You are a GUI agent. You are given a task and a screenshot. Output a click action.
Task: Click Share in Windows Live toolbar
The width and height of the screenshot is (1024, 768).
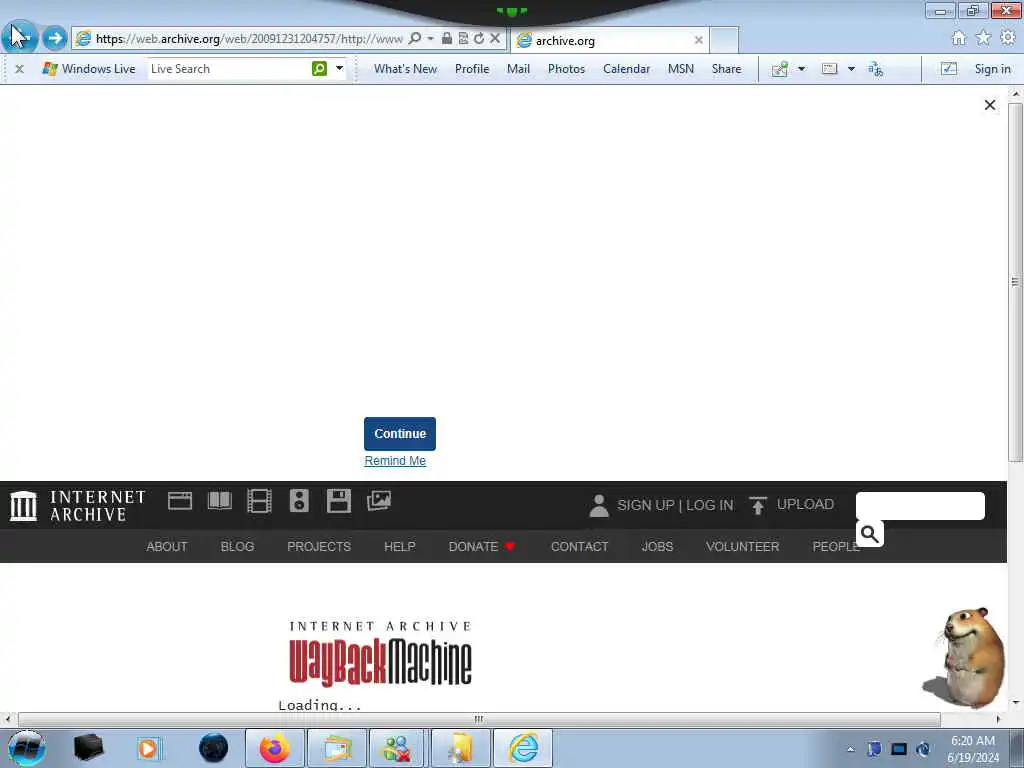[726, 69]
